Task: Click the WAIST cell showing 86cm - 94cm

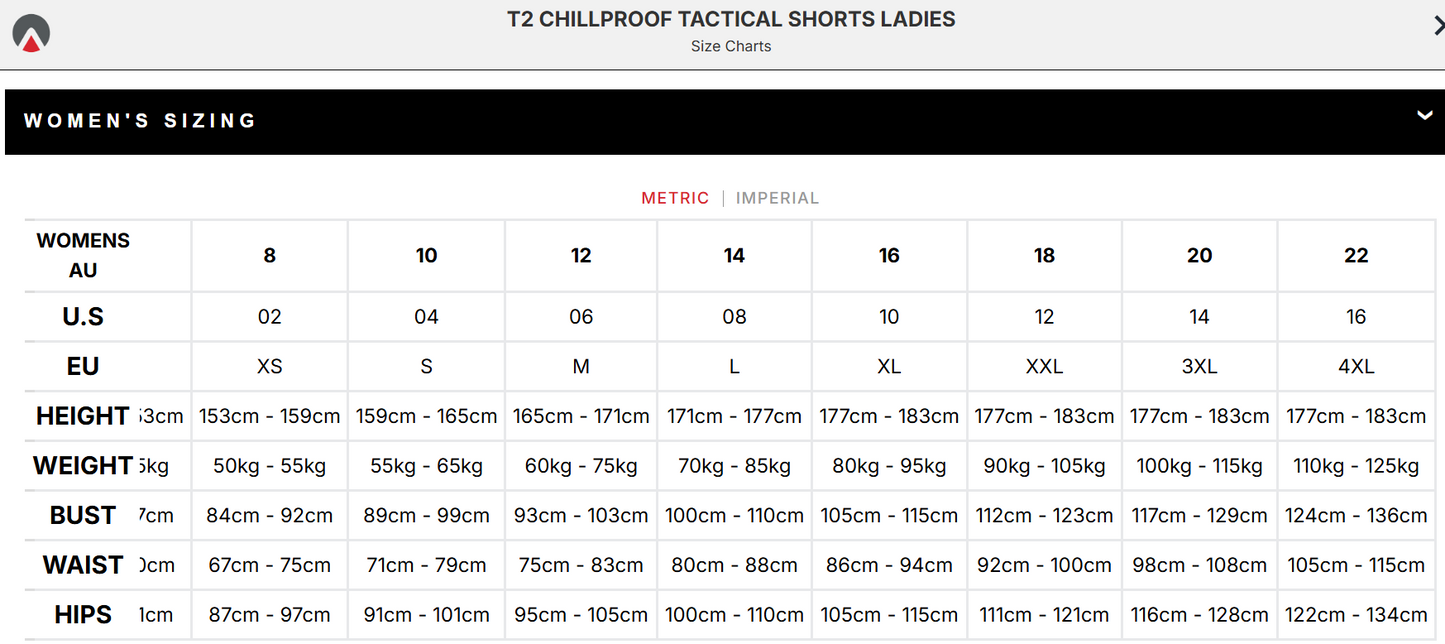Action: 888,565
